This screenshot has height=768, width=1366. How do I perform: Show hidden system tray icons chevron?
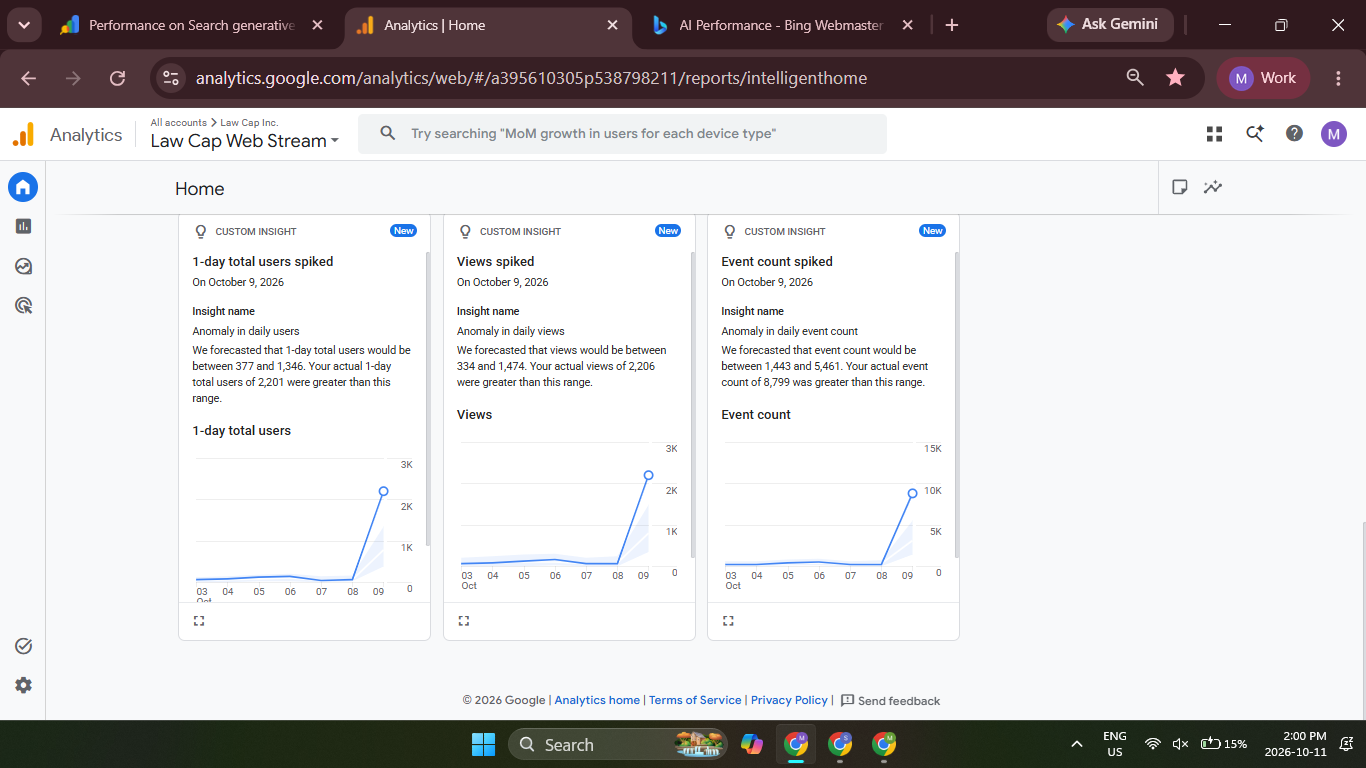(1077, 744)
